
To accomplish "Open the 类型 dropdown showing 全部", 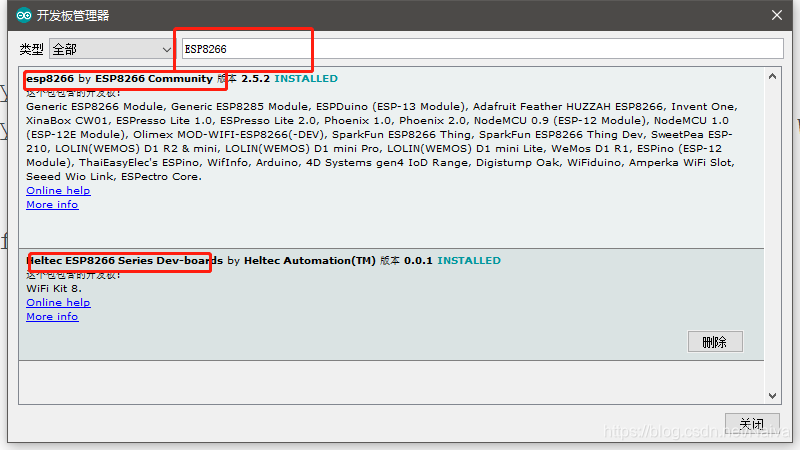I will click(x=111, y=49).
